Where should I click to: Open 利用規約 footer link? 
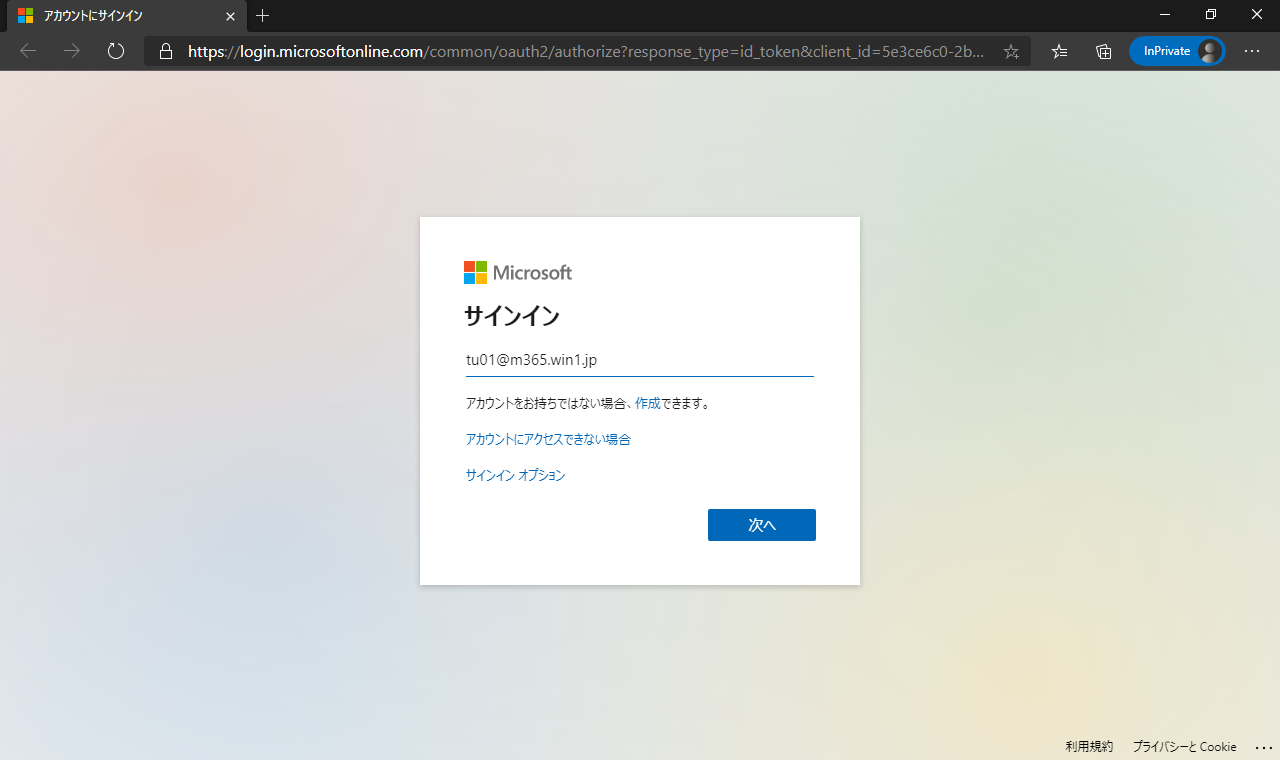point(1089,747)
